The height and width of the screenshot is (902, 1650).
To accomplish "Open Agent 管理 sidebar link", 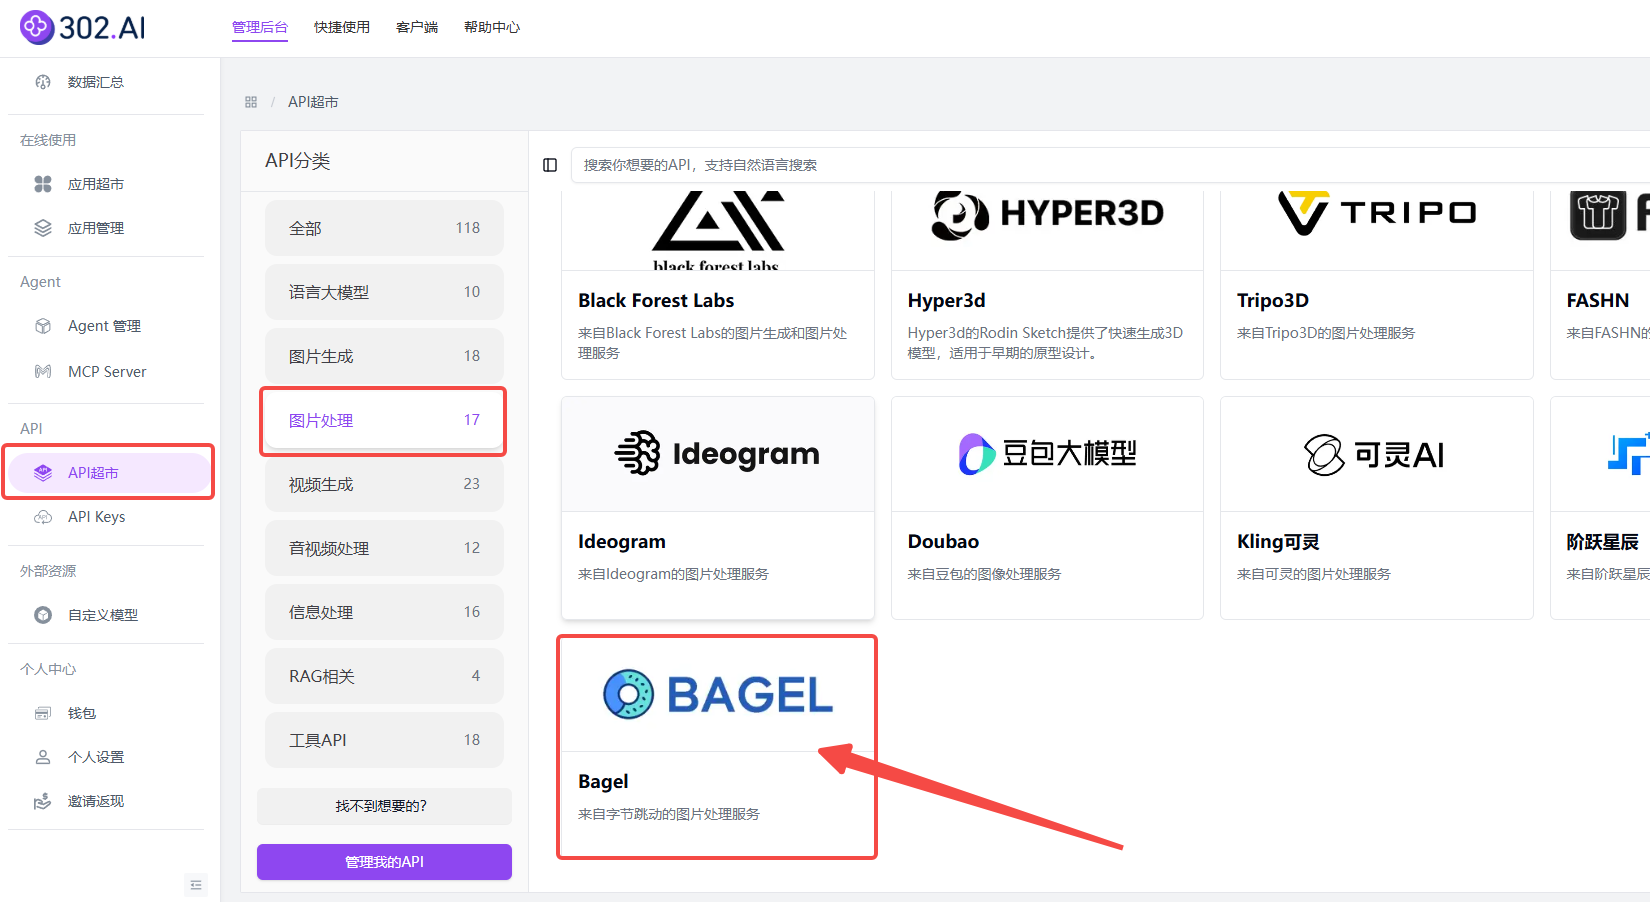I will pos(104,326).
